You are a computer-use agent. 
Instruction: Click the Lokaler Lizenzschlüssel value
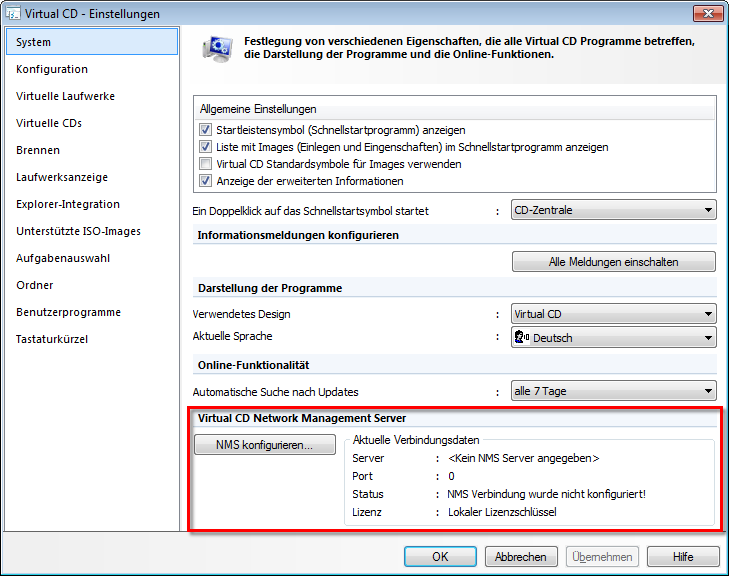coord(502,512)
